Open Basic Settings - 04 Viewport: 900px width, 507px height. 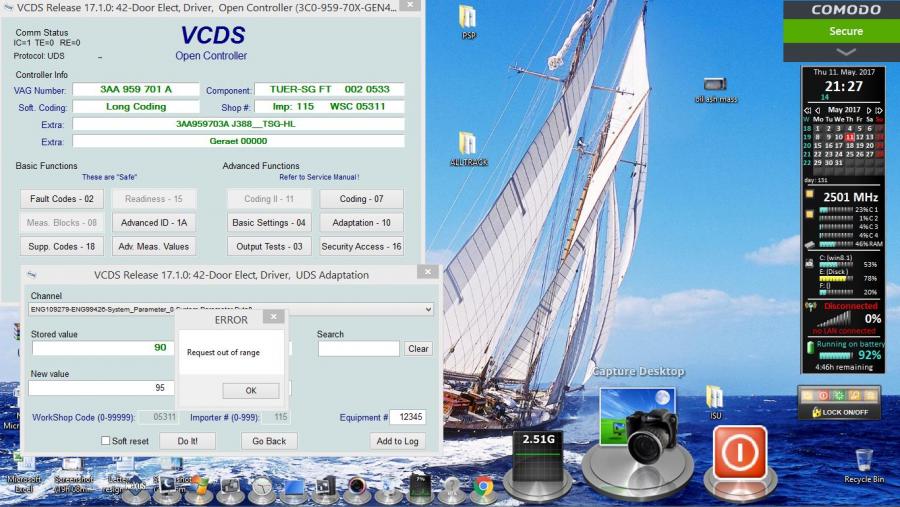point(269,223)
